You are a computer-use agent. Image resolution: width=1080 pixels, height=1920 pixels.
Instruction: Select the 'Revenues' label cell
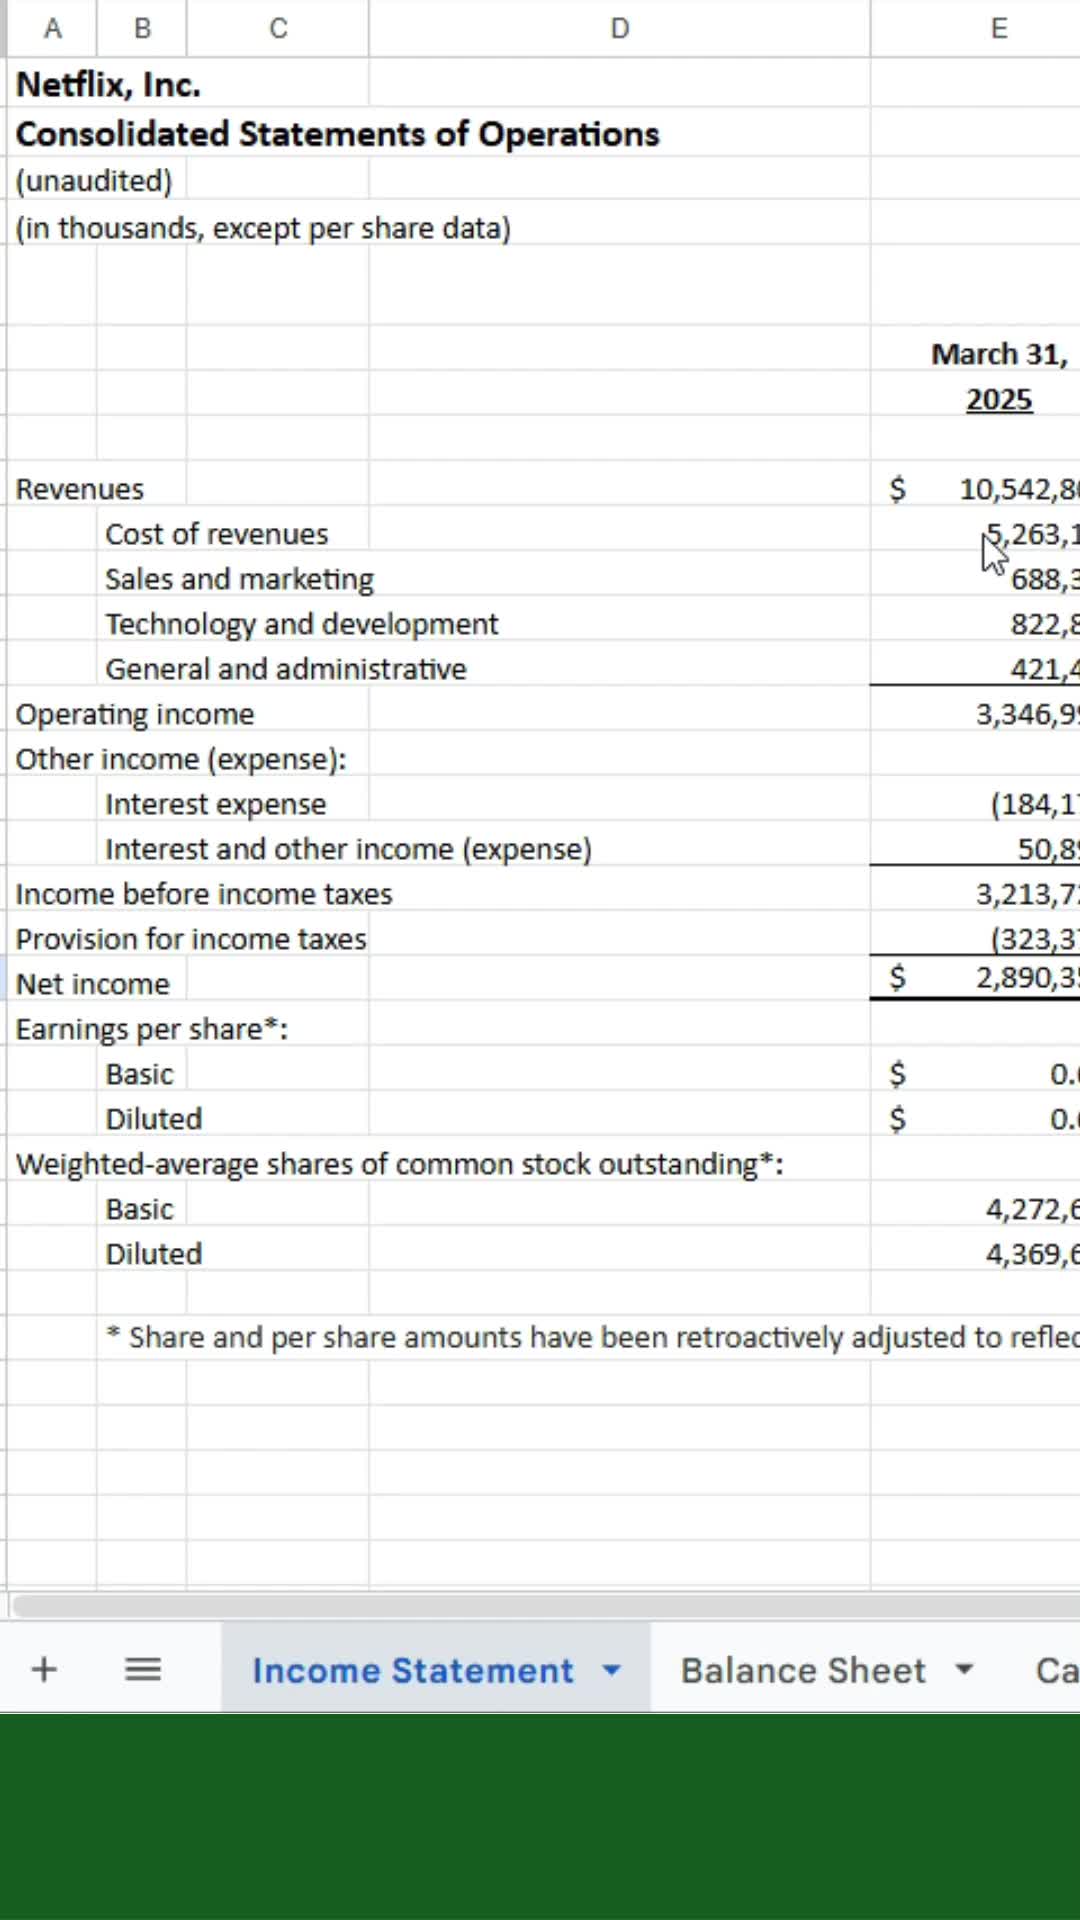click(80, 489)
